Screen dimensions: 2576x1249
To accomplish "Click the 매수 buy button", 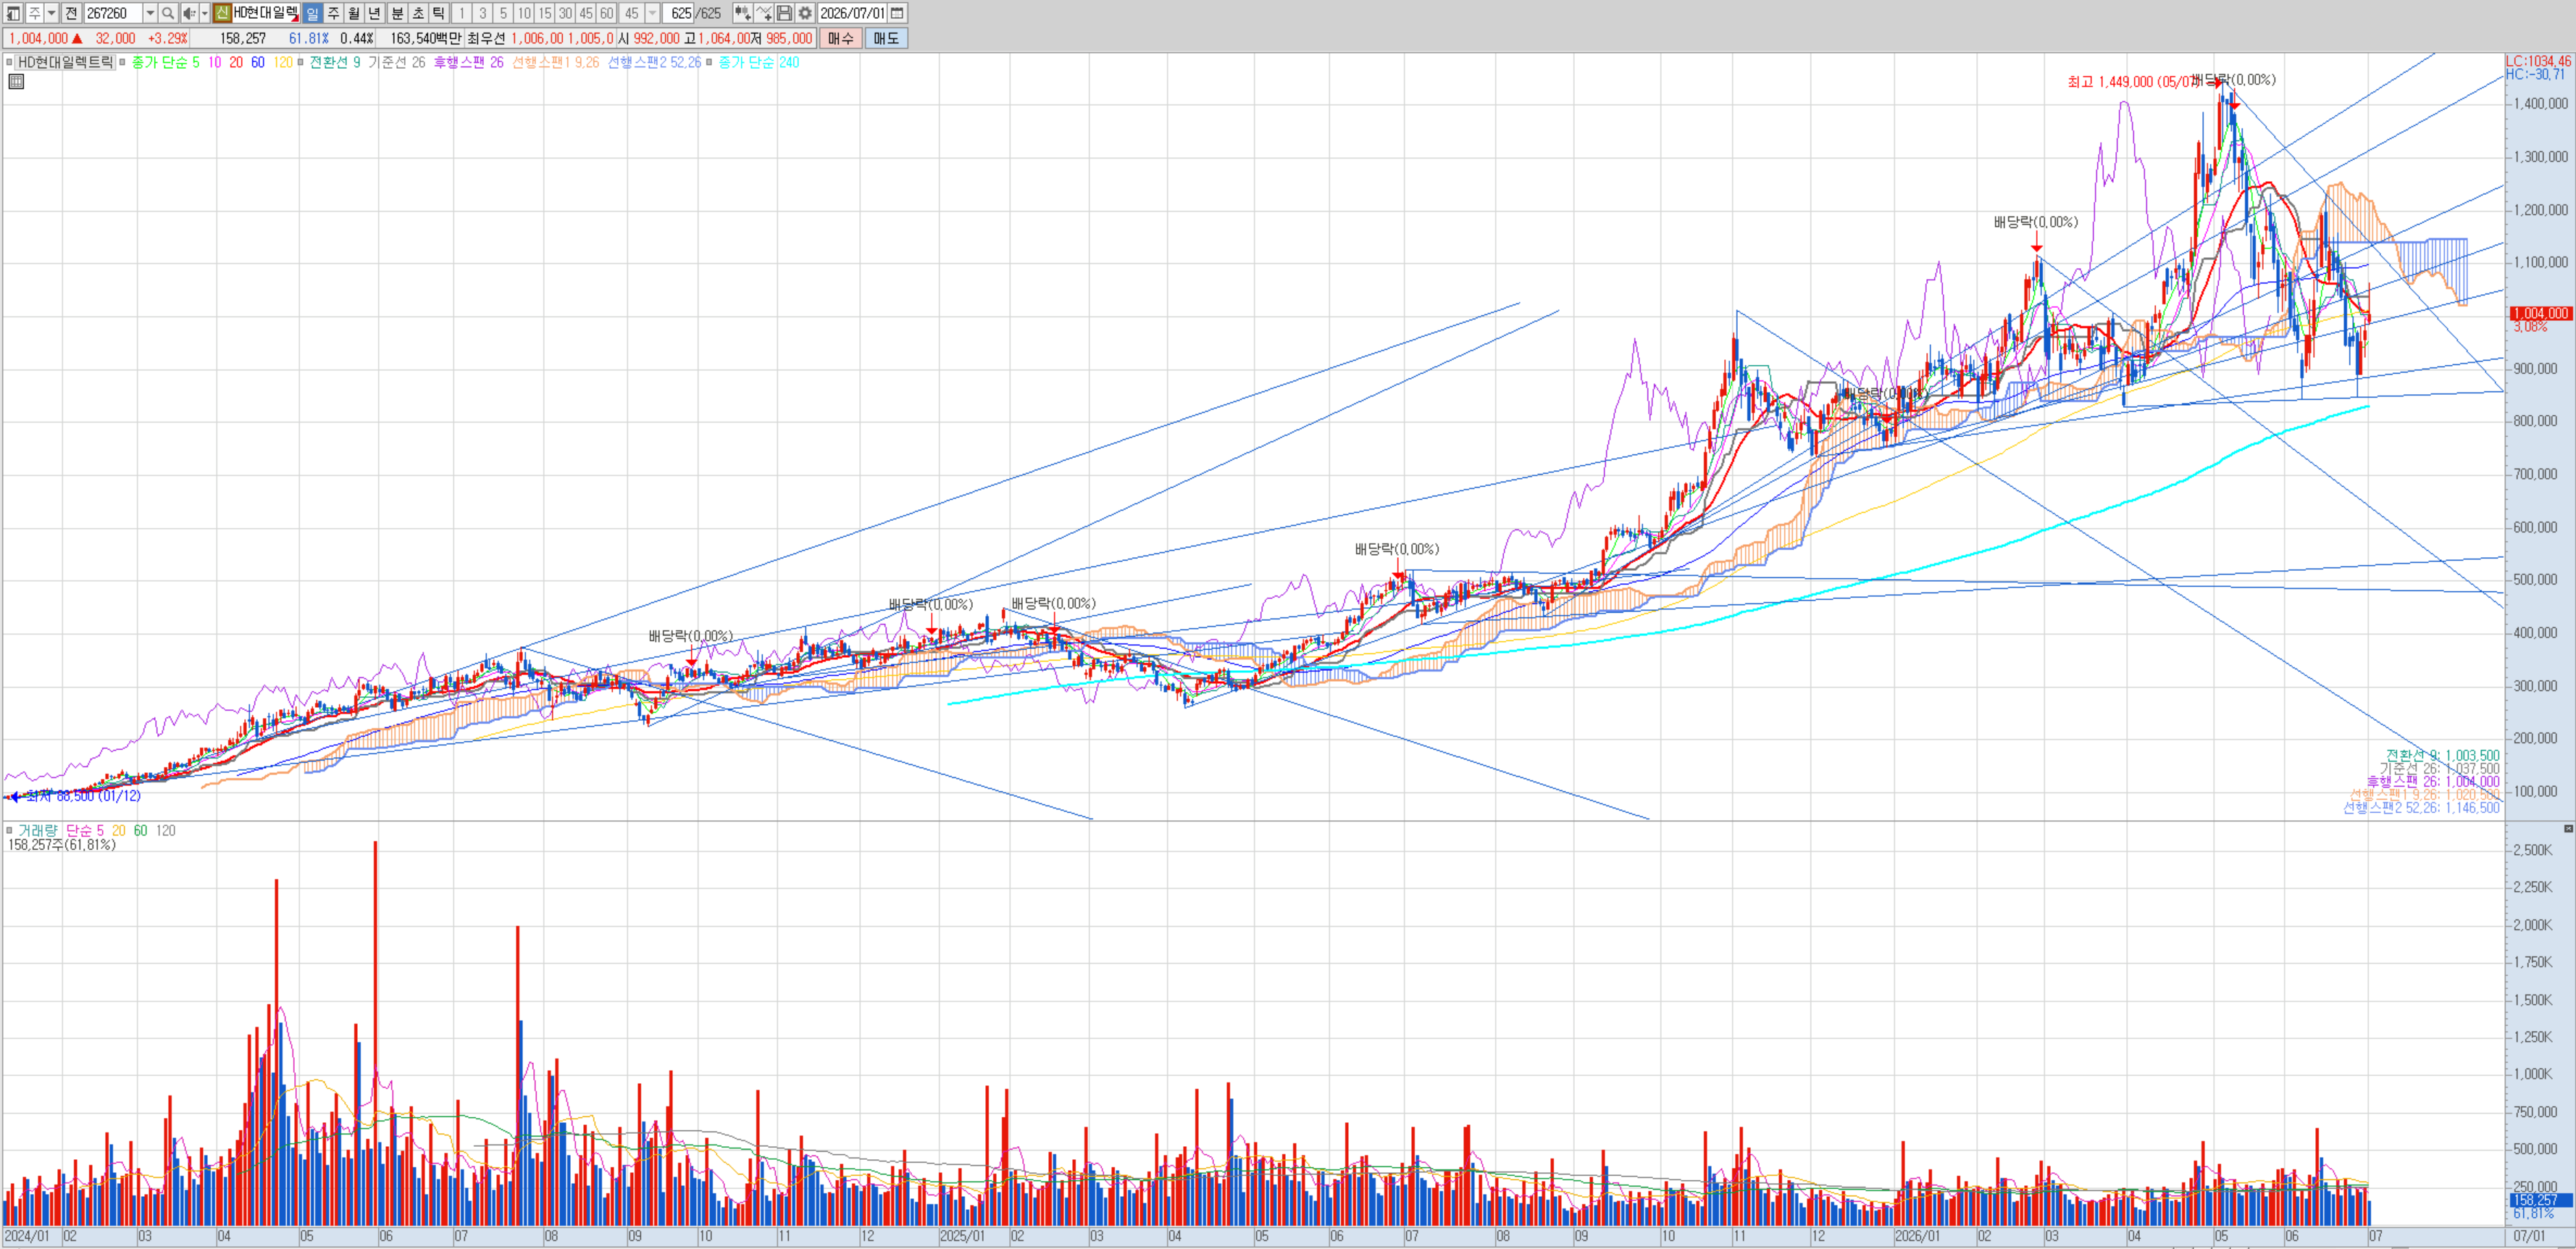I will coord(841,38).
